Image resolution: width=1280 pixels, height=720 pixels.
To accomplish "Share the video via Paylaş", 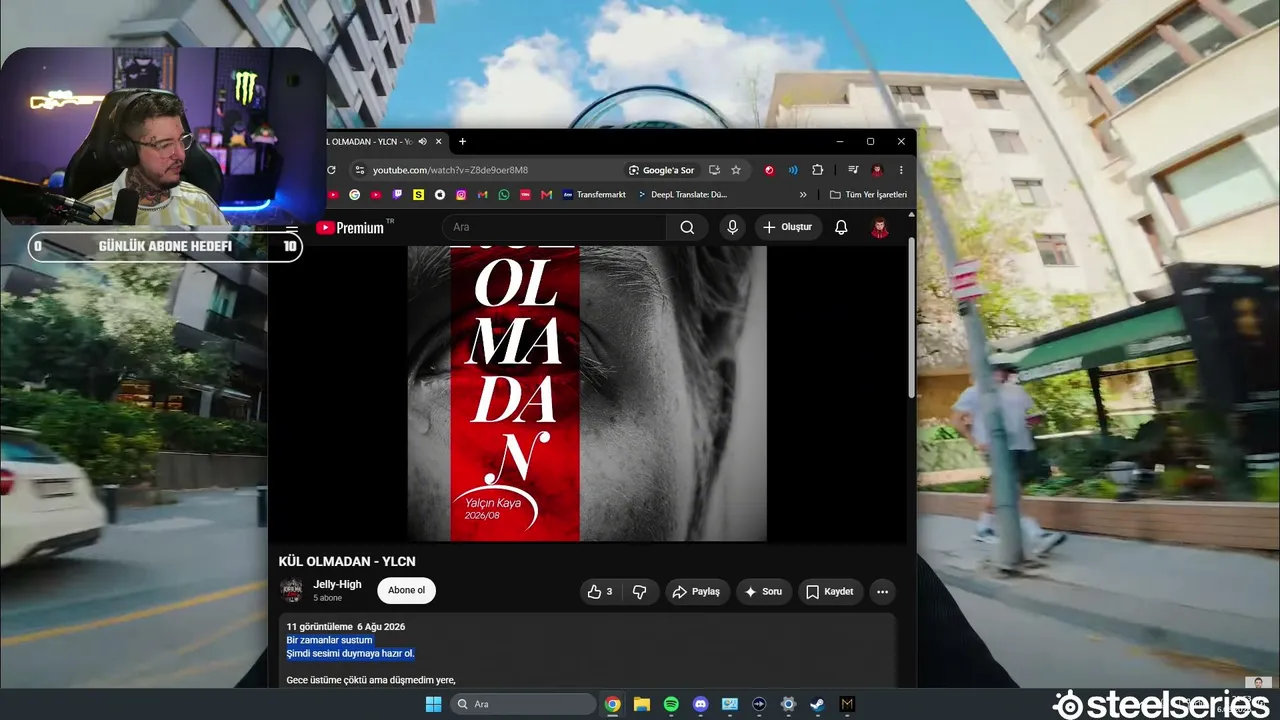I will point(696,592).
